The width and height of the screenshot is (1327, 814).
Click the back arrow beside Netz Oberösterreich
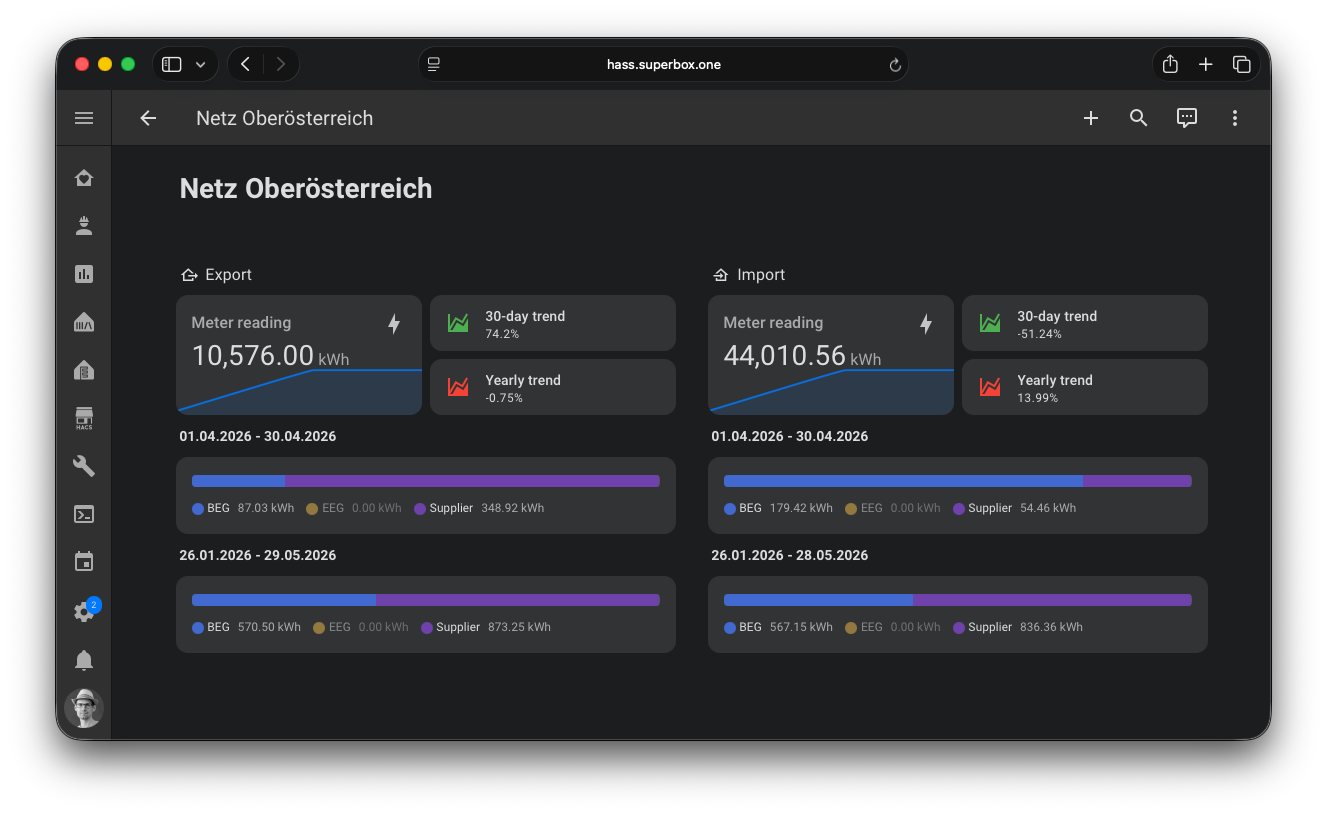coord(148,118)
